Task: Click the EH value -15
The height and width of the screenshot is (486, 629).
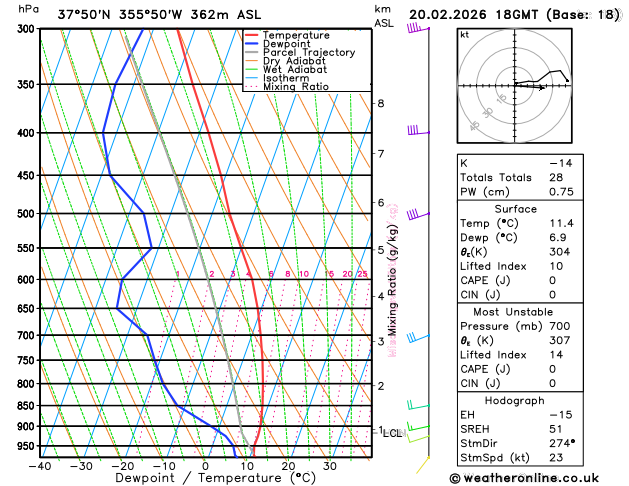Action: [x=561, y=415]
